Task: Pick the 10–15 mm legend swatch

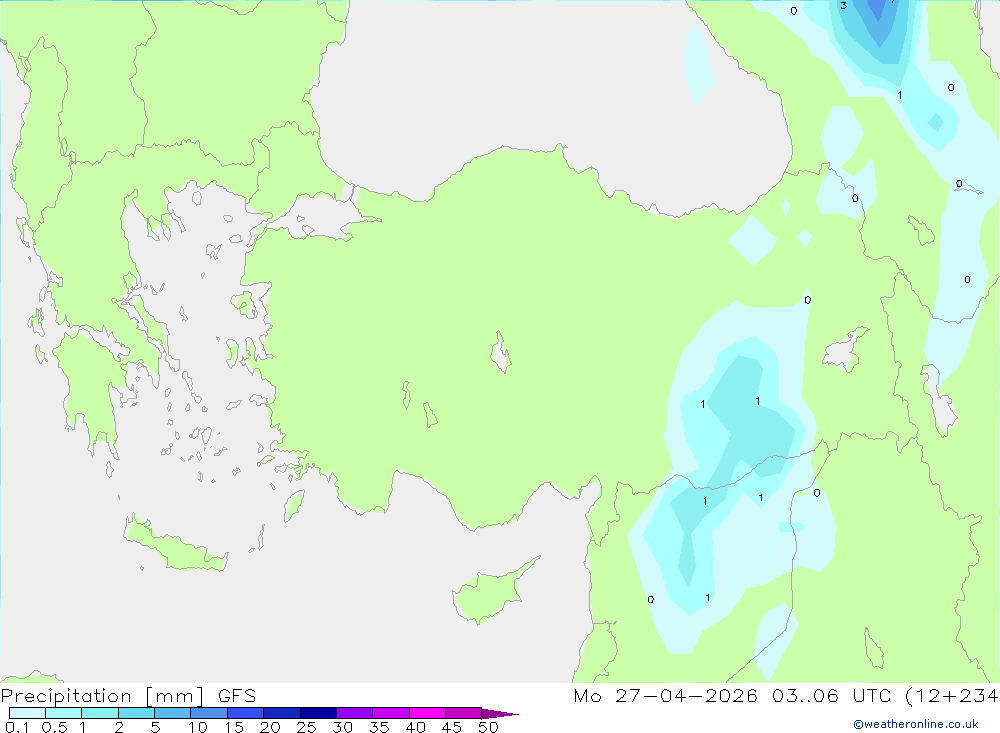Action: click(x=209, y=713)
